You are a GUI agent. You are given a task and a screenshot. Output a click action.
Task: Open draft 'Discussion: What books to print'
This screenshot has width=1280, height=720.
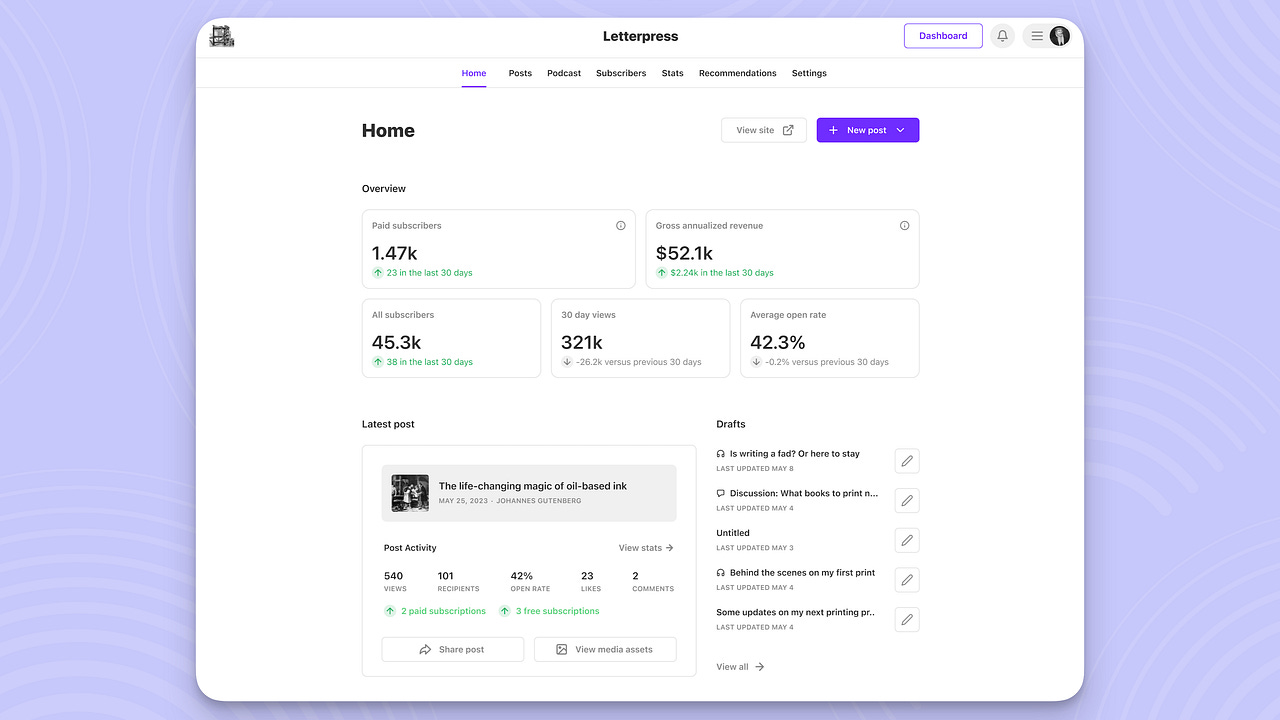(804, 493)
